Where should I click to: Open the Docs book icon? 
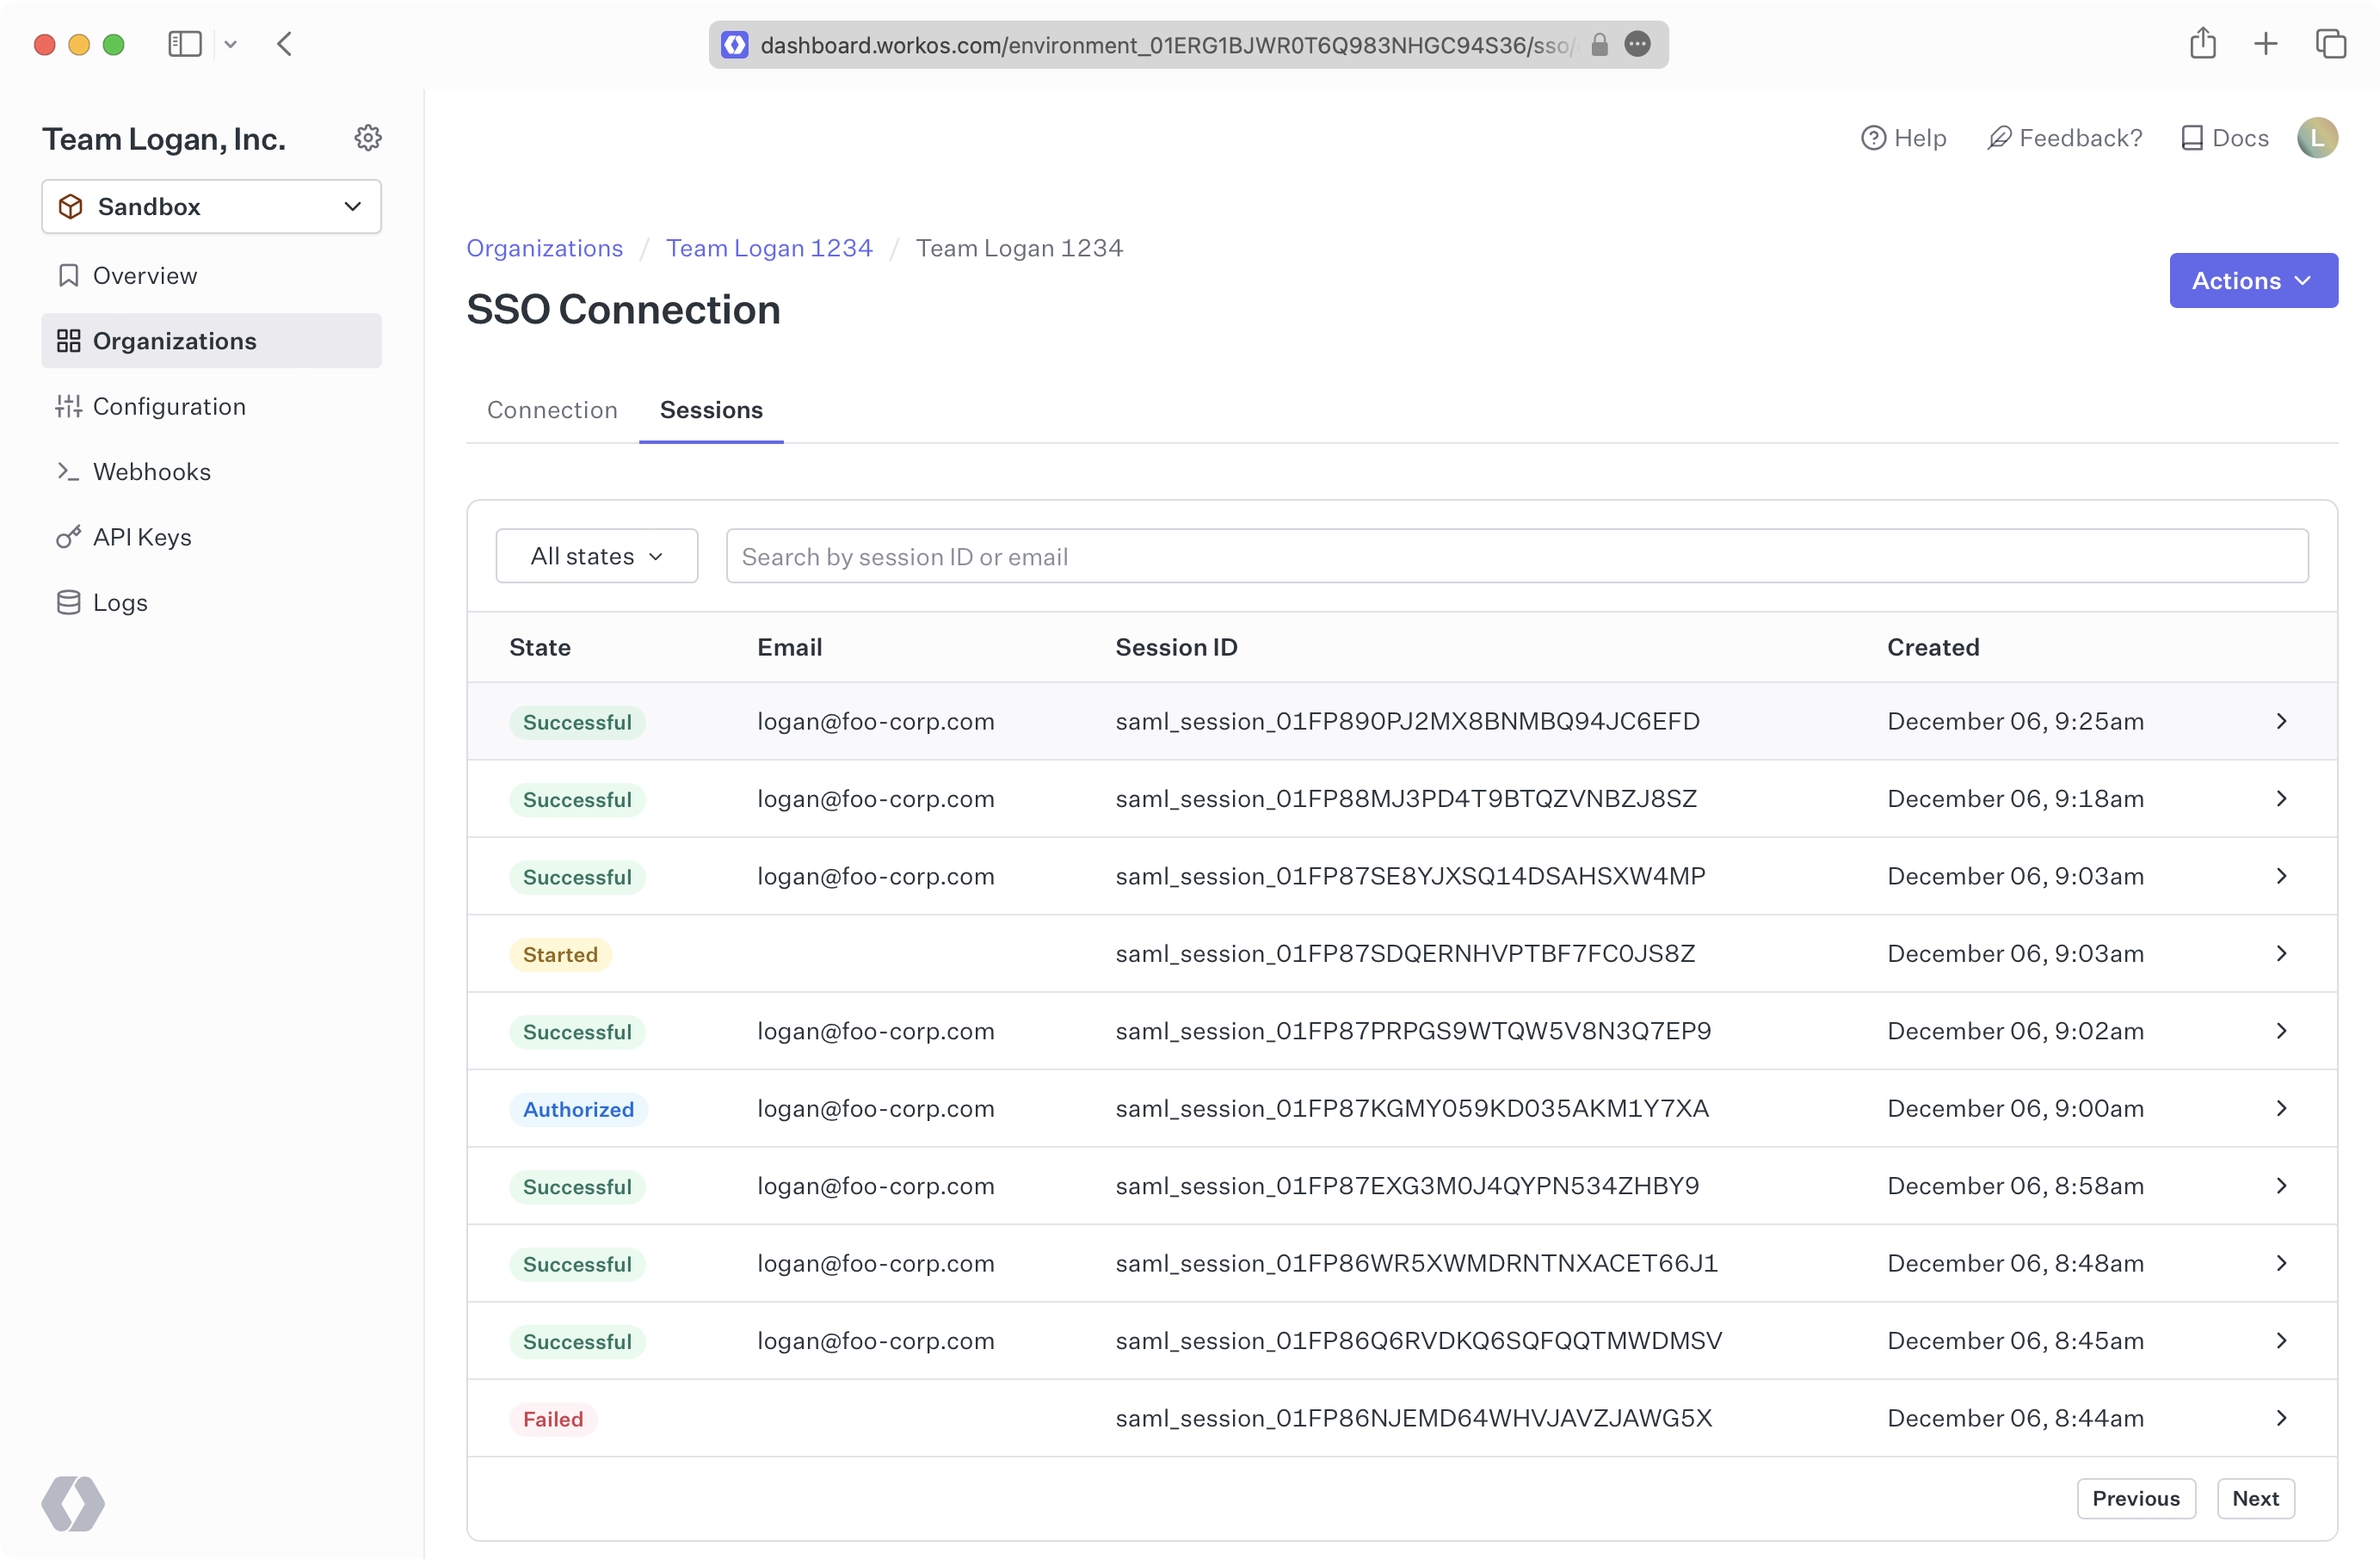point(2193,137)
